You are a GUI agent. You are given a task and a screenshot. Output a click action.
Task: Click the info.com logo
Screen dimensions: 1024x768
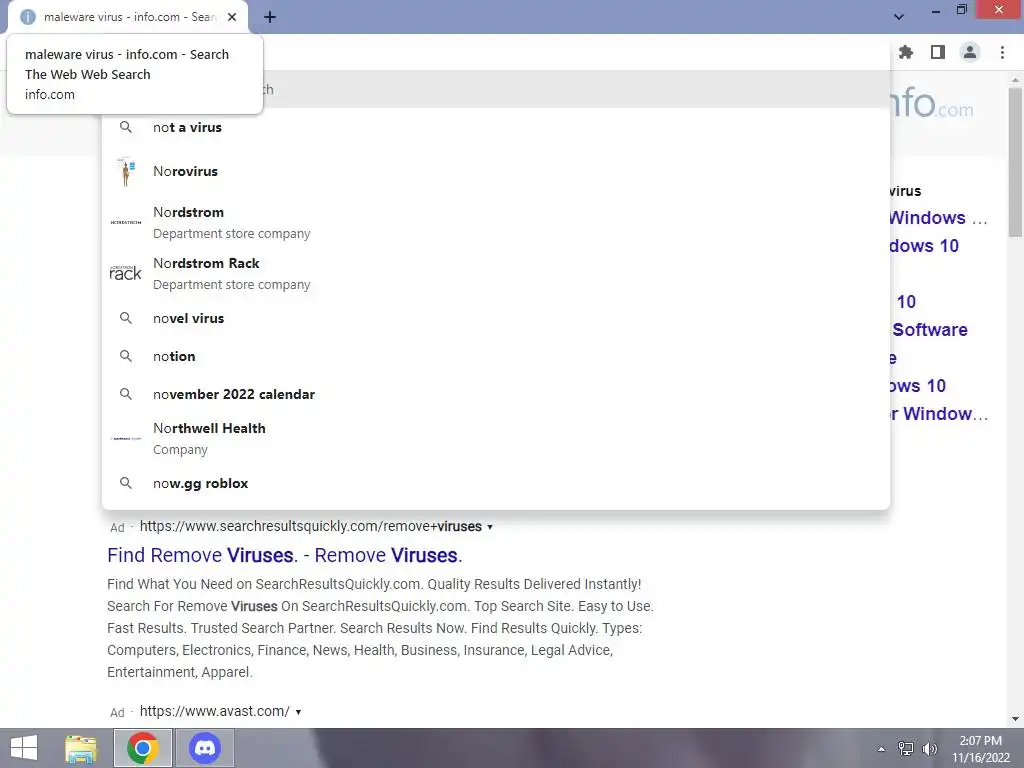tap(932, 104)
